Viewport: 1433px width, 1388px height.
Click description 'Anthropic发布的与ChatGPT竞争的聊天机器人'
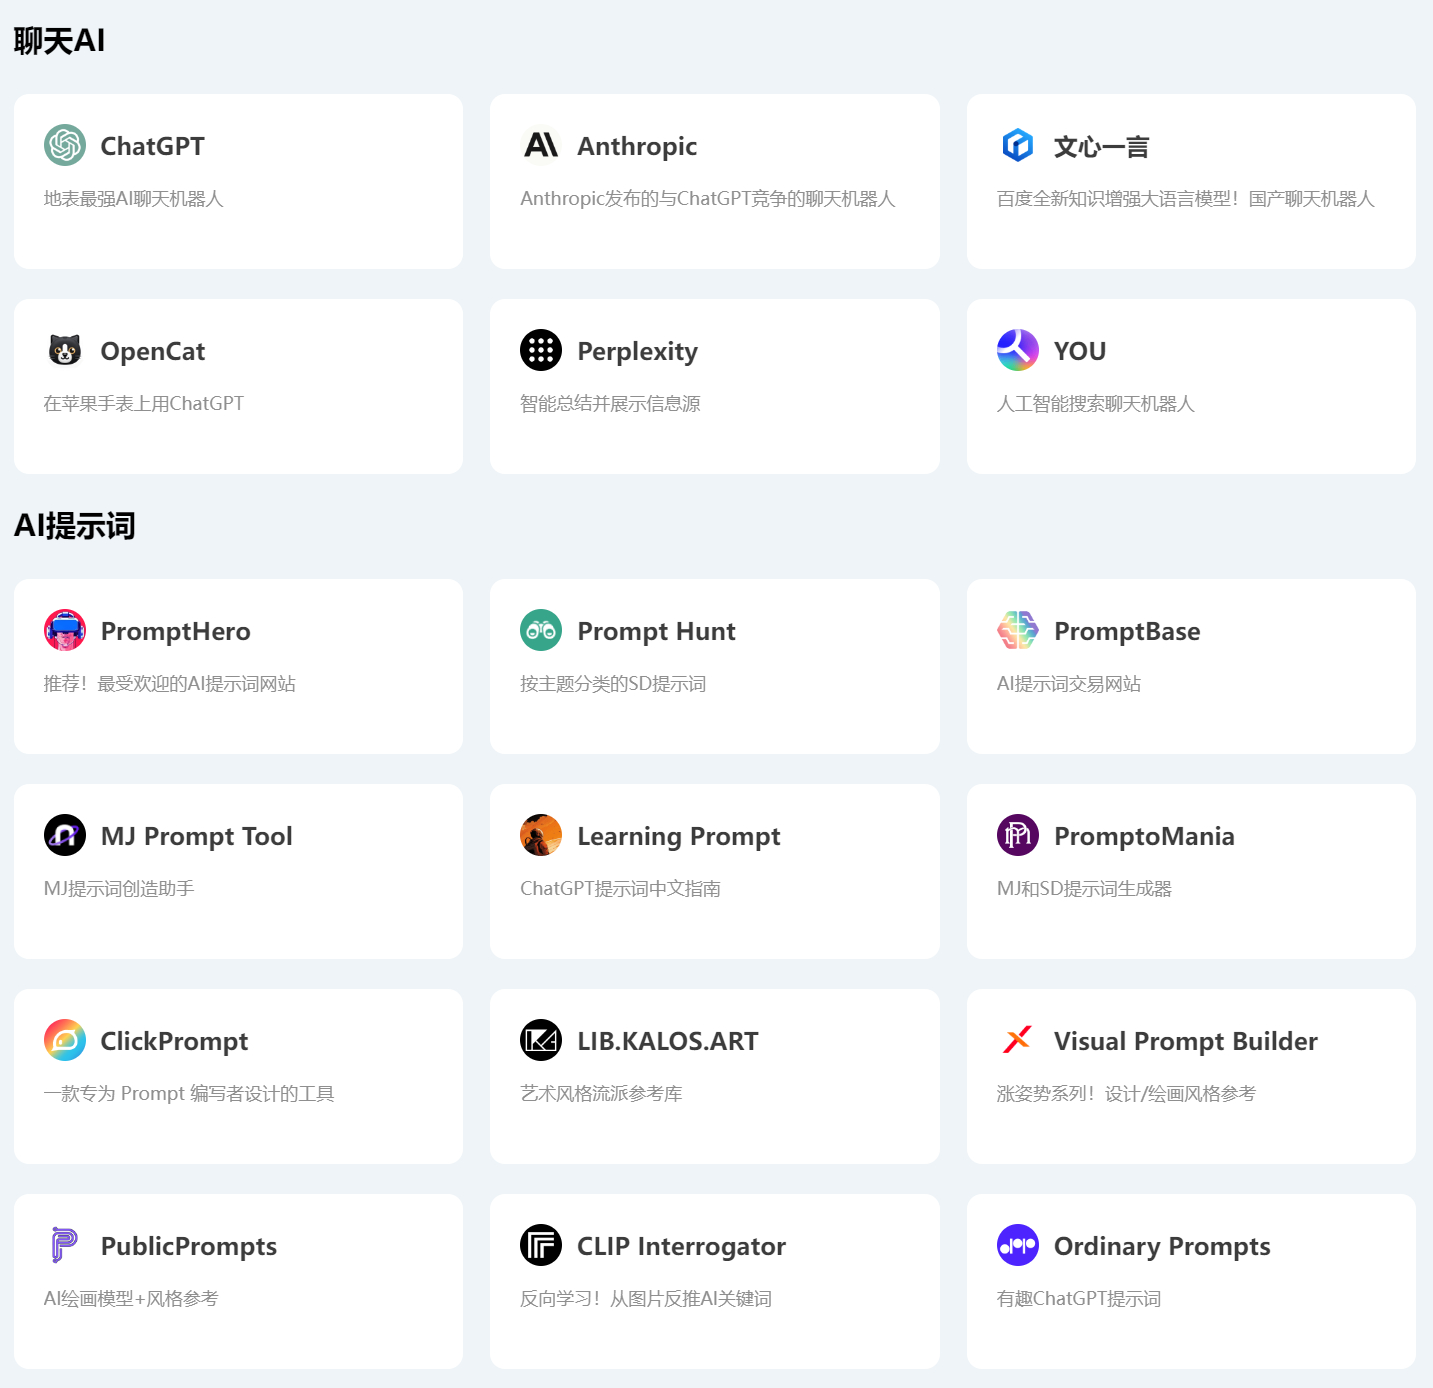click(708, 199)
